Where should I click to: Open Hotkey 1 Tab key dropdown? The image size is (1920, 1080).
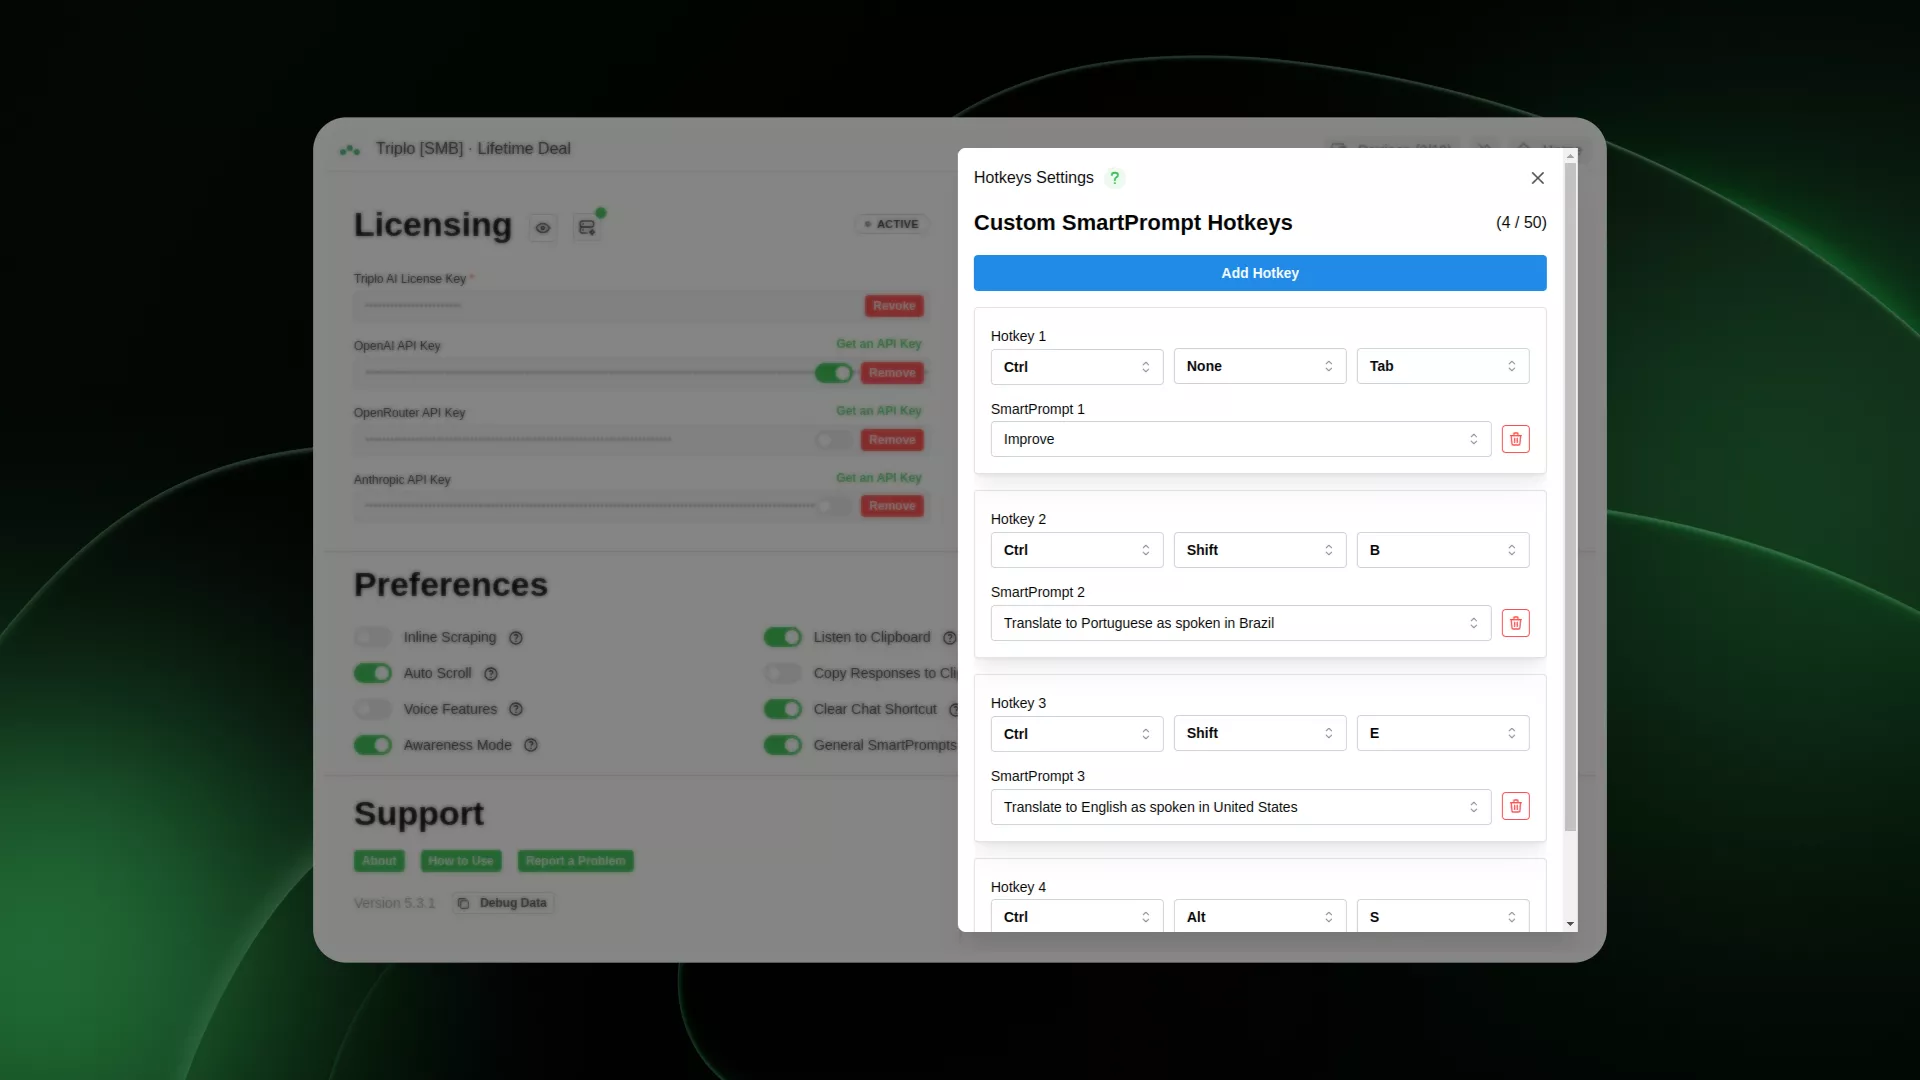pyautogui.click(x=1442, y=366)
